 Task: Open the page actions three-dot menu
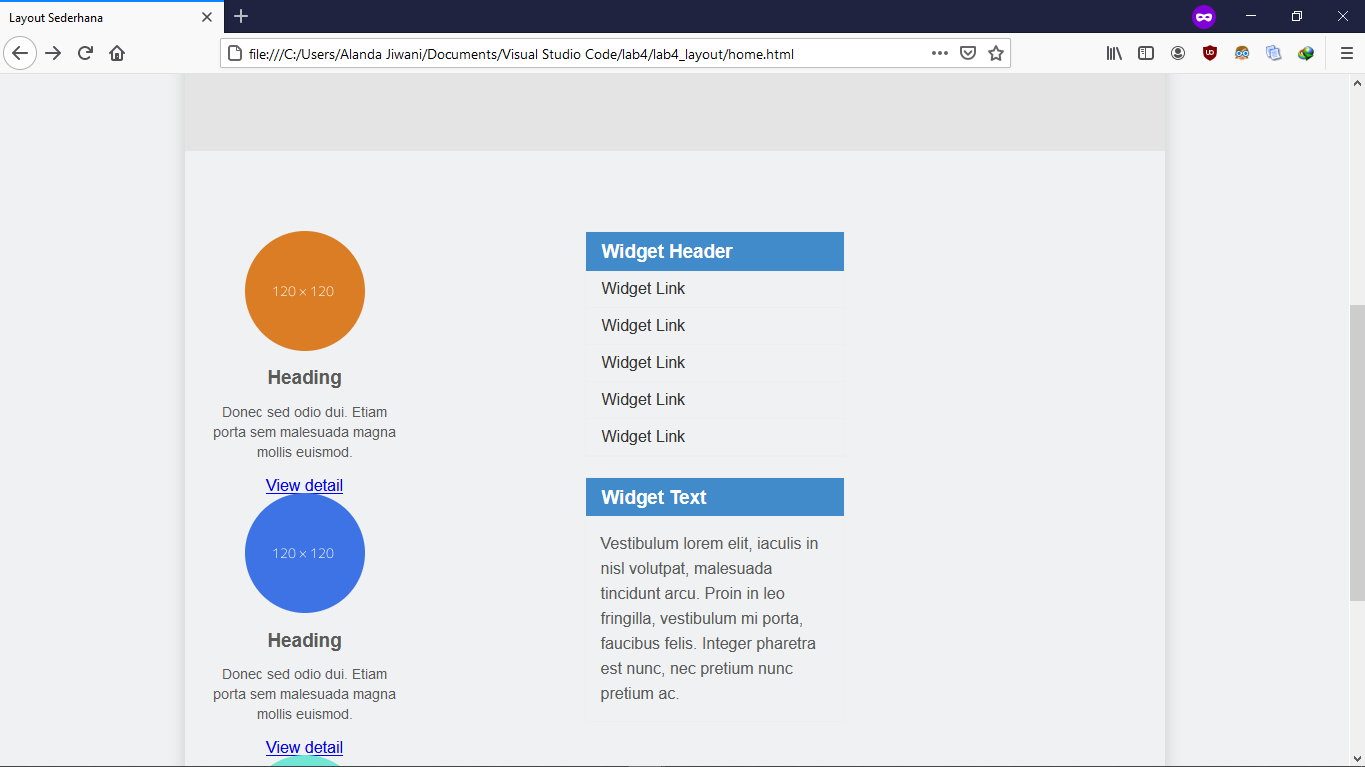click(940, 53)
